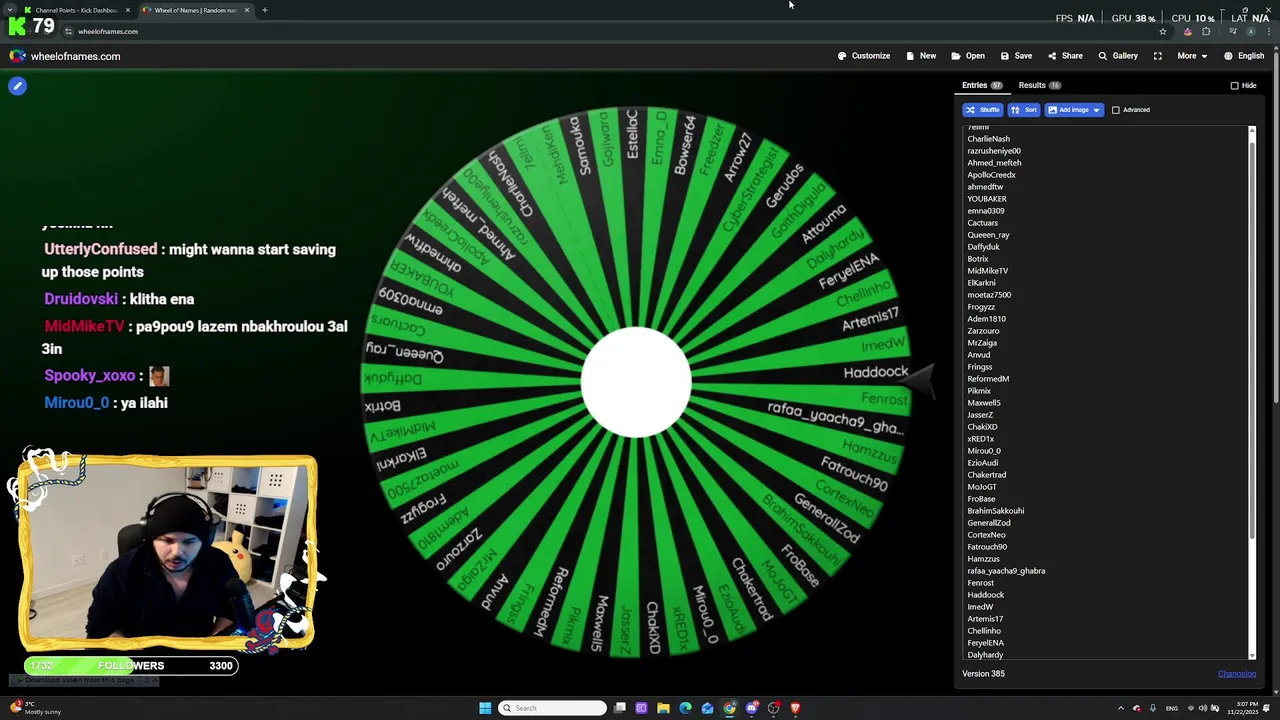
Task: Show hidden system tray icons
Action: click(x=1120, y=708)
